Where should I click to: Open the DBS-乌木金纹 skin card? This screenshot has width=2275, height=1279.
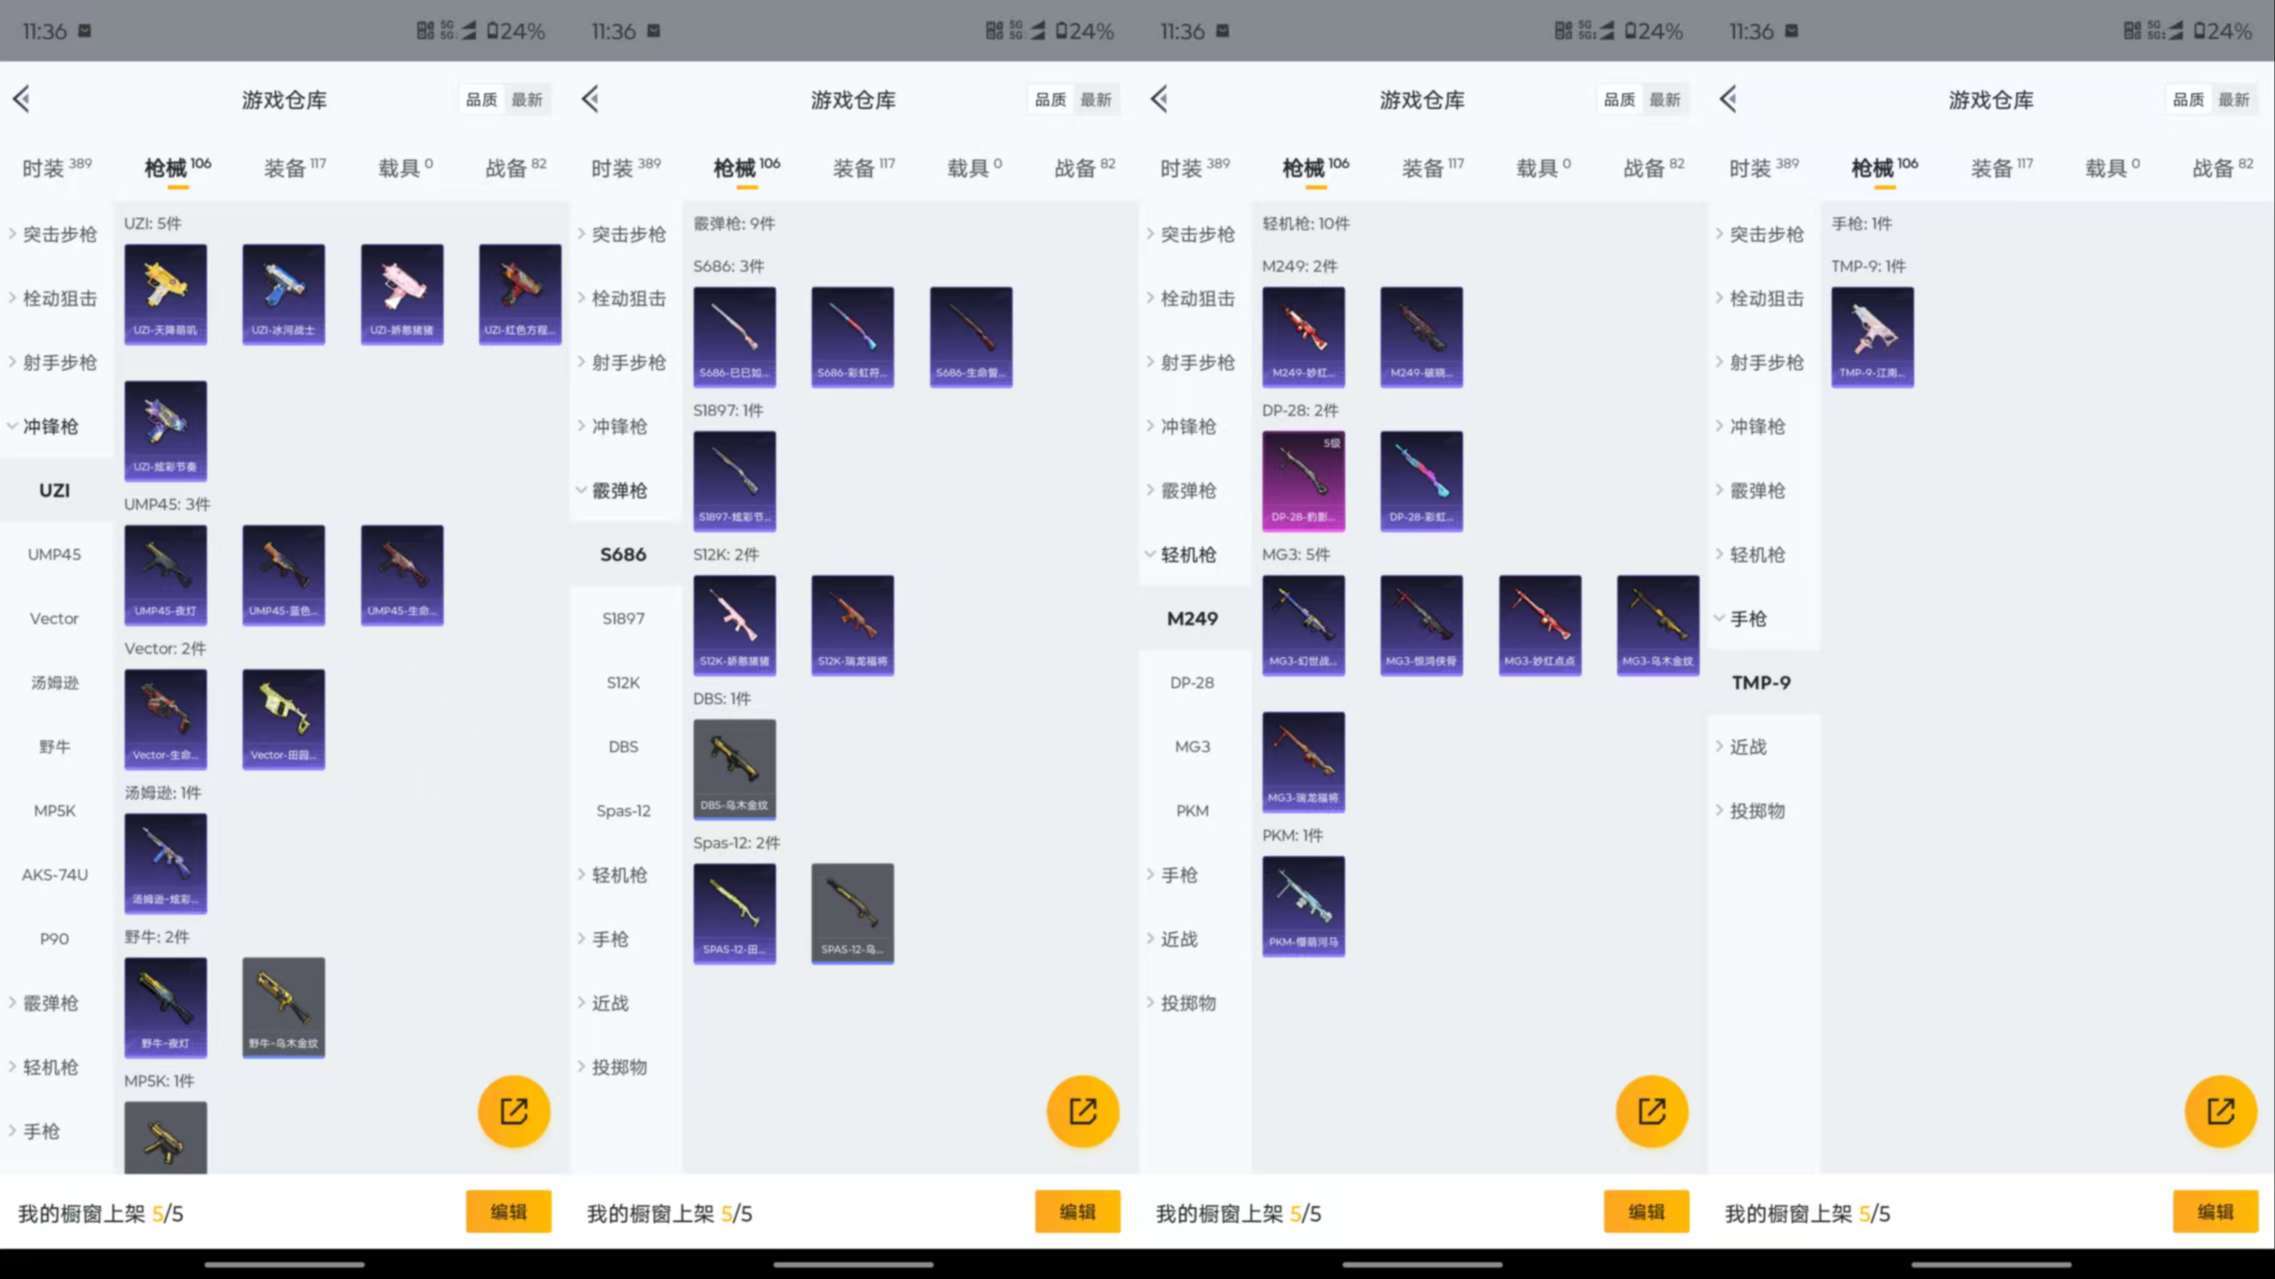coord(735,769)
